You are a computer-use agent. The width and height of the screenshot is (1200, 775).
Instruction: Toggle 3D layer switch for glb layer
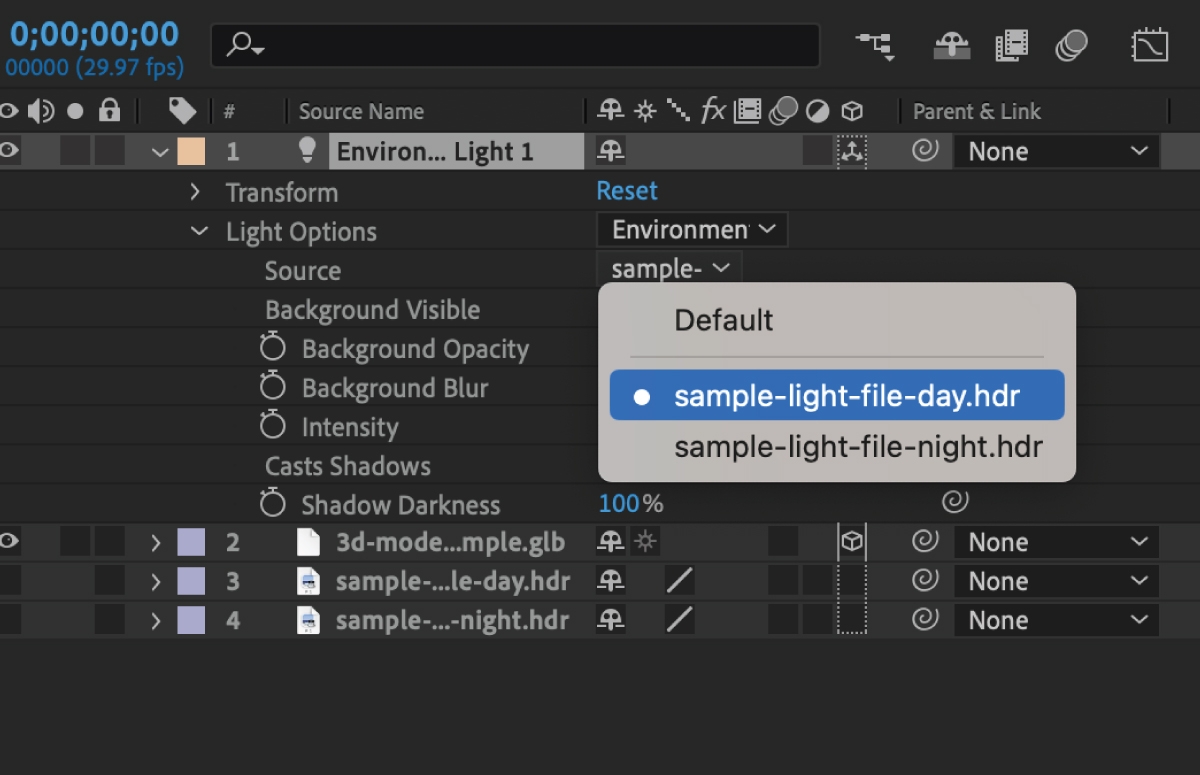[x=851, y=542]
